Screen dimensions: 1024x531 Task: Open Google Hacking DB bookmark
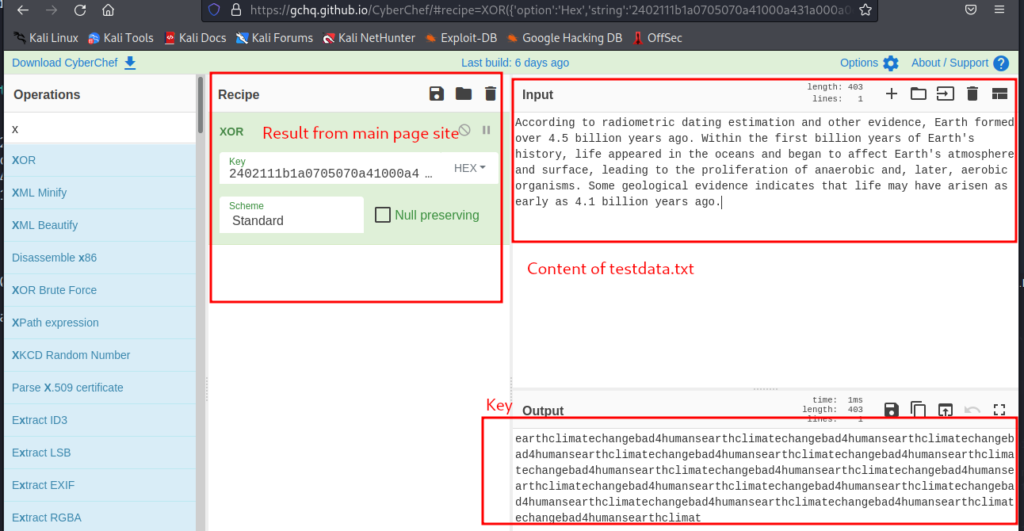point(565,38)
